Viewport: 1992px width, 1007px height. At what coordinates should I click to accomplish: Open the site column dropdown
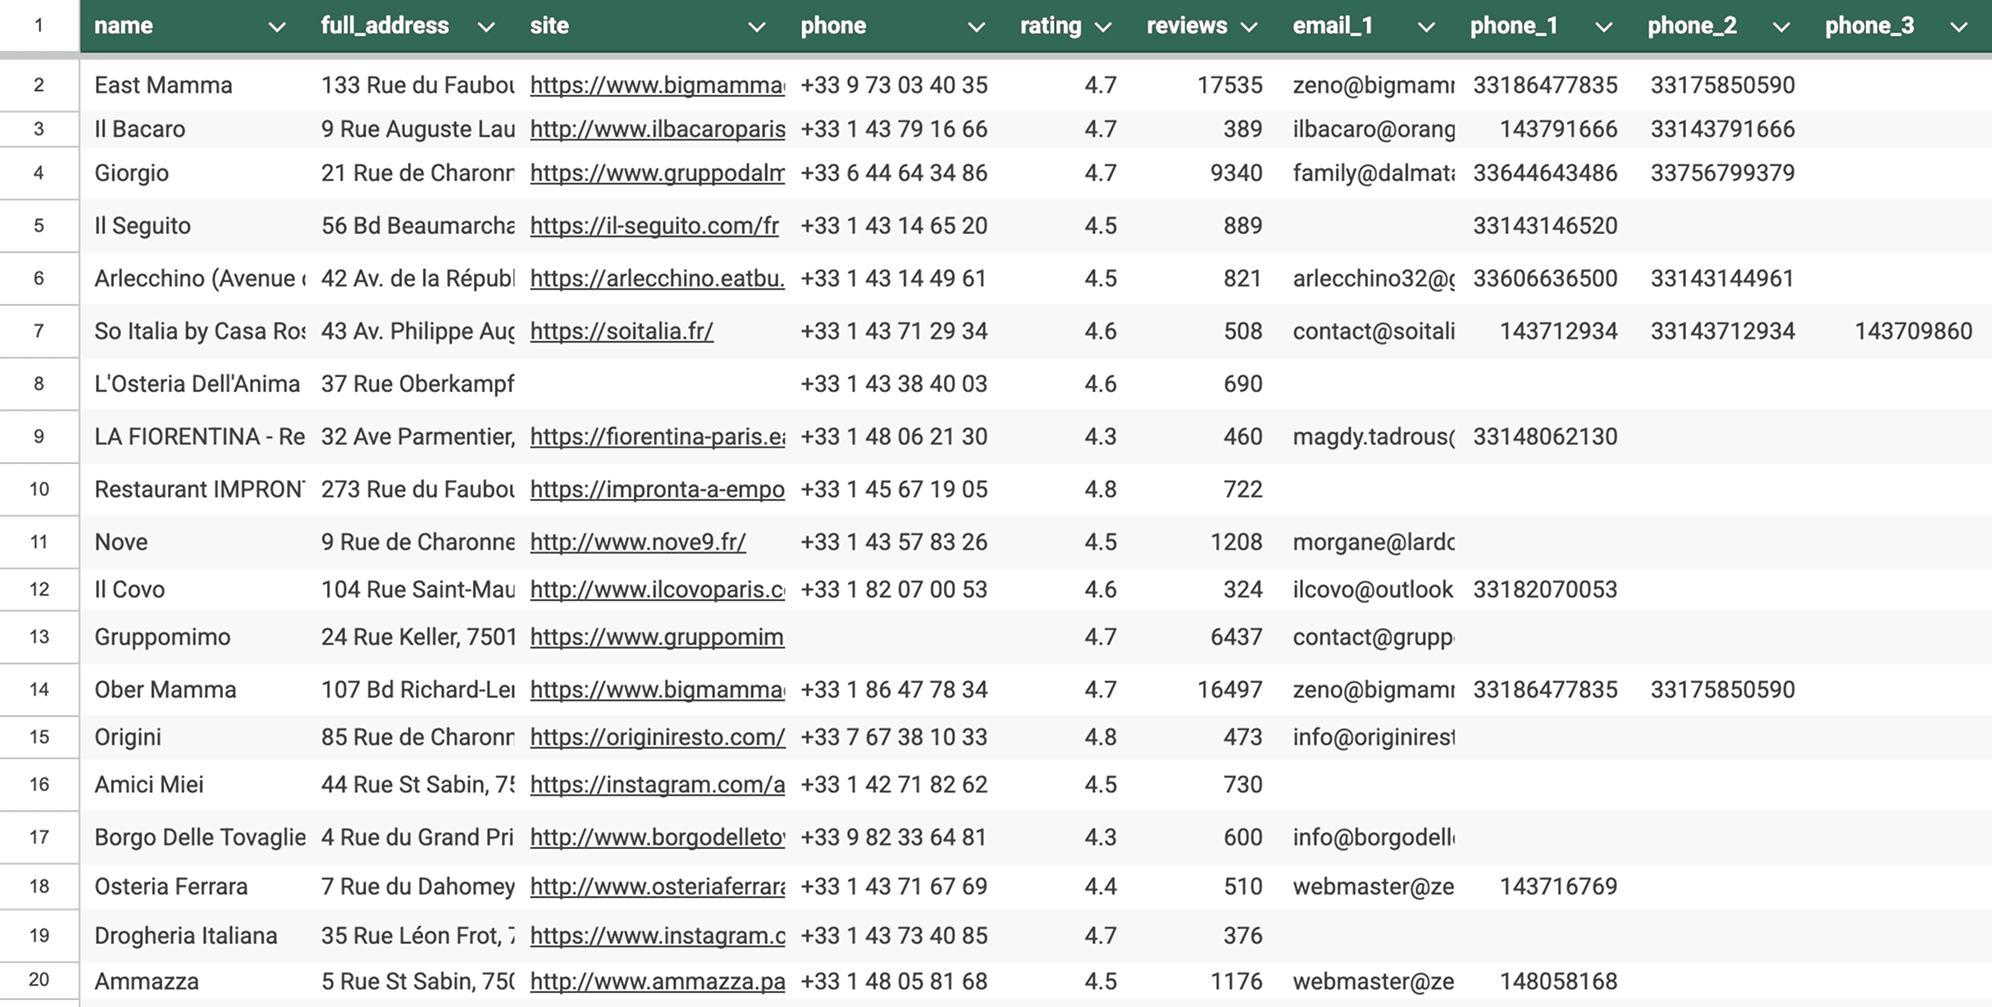pos(758,26)
